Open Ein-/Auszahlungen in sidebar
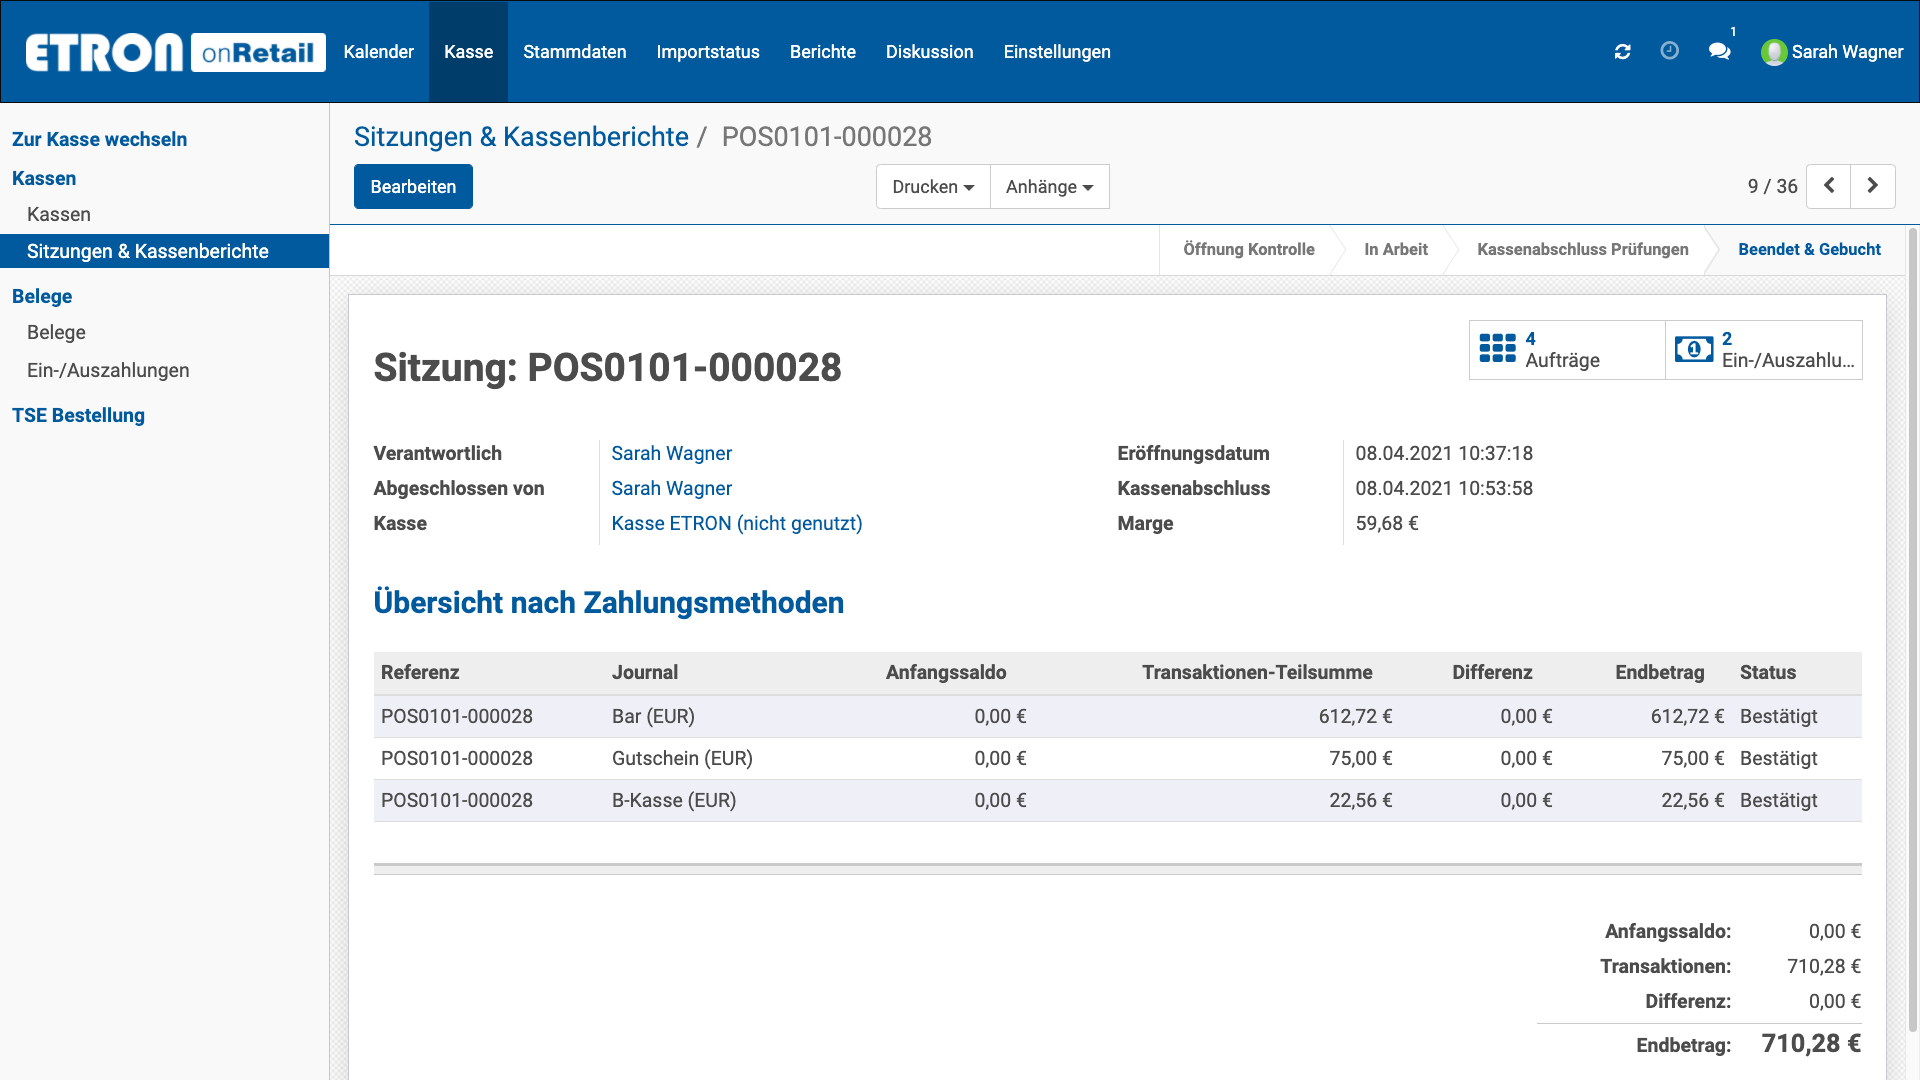 tap(108, 370)
